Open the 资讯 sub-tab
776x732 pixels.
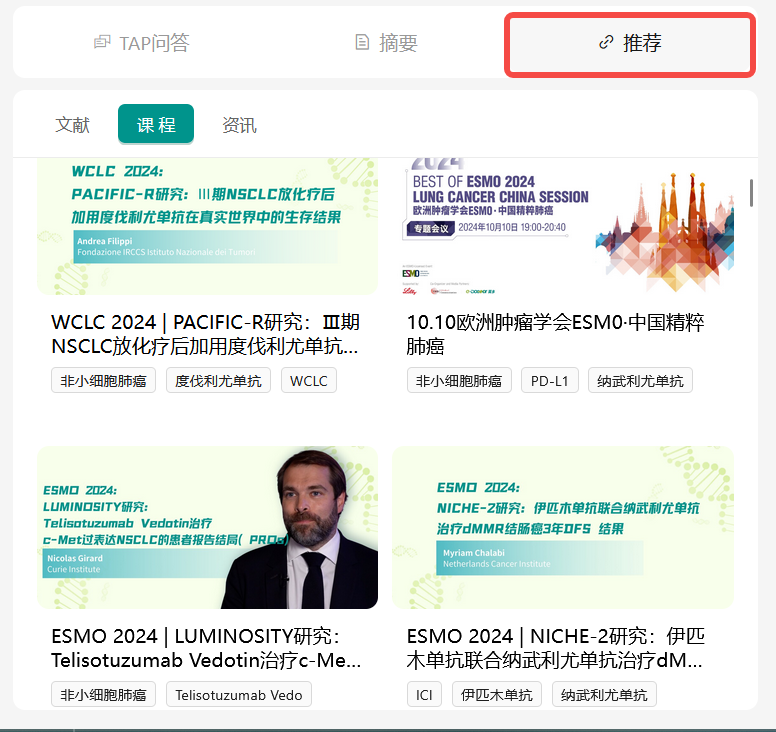coord(240,125)
